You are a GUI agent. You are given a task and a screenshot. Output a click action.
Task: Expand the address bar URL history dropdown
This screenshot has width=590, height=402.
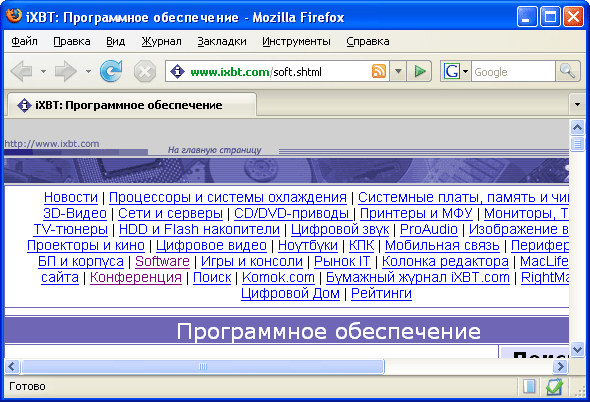point(398,71)
